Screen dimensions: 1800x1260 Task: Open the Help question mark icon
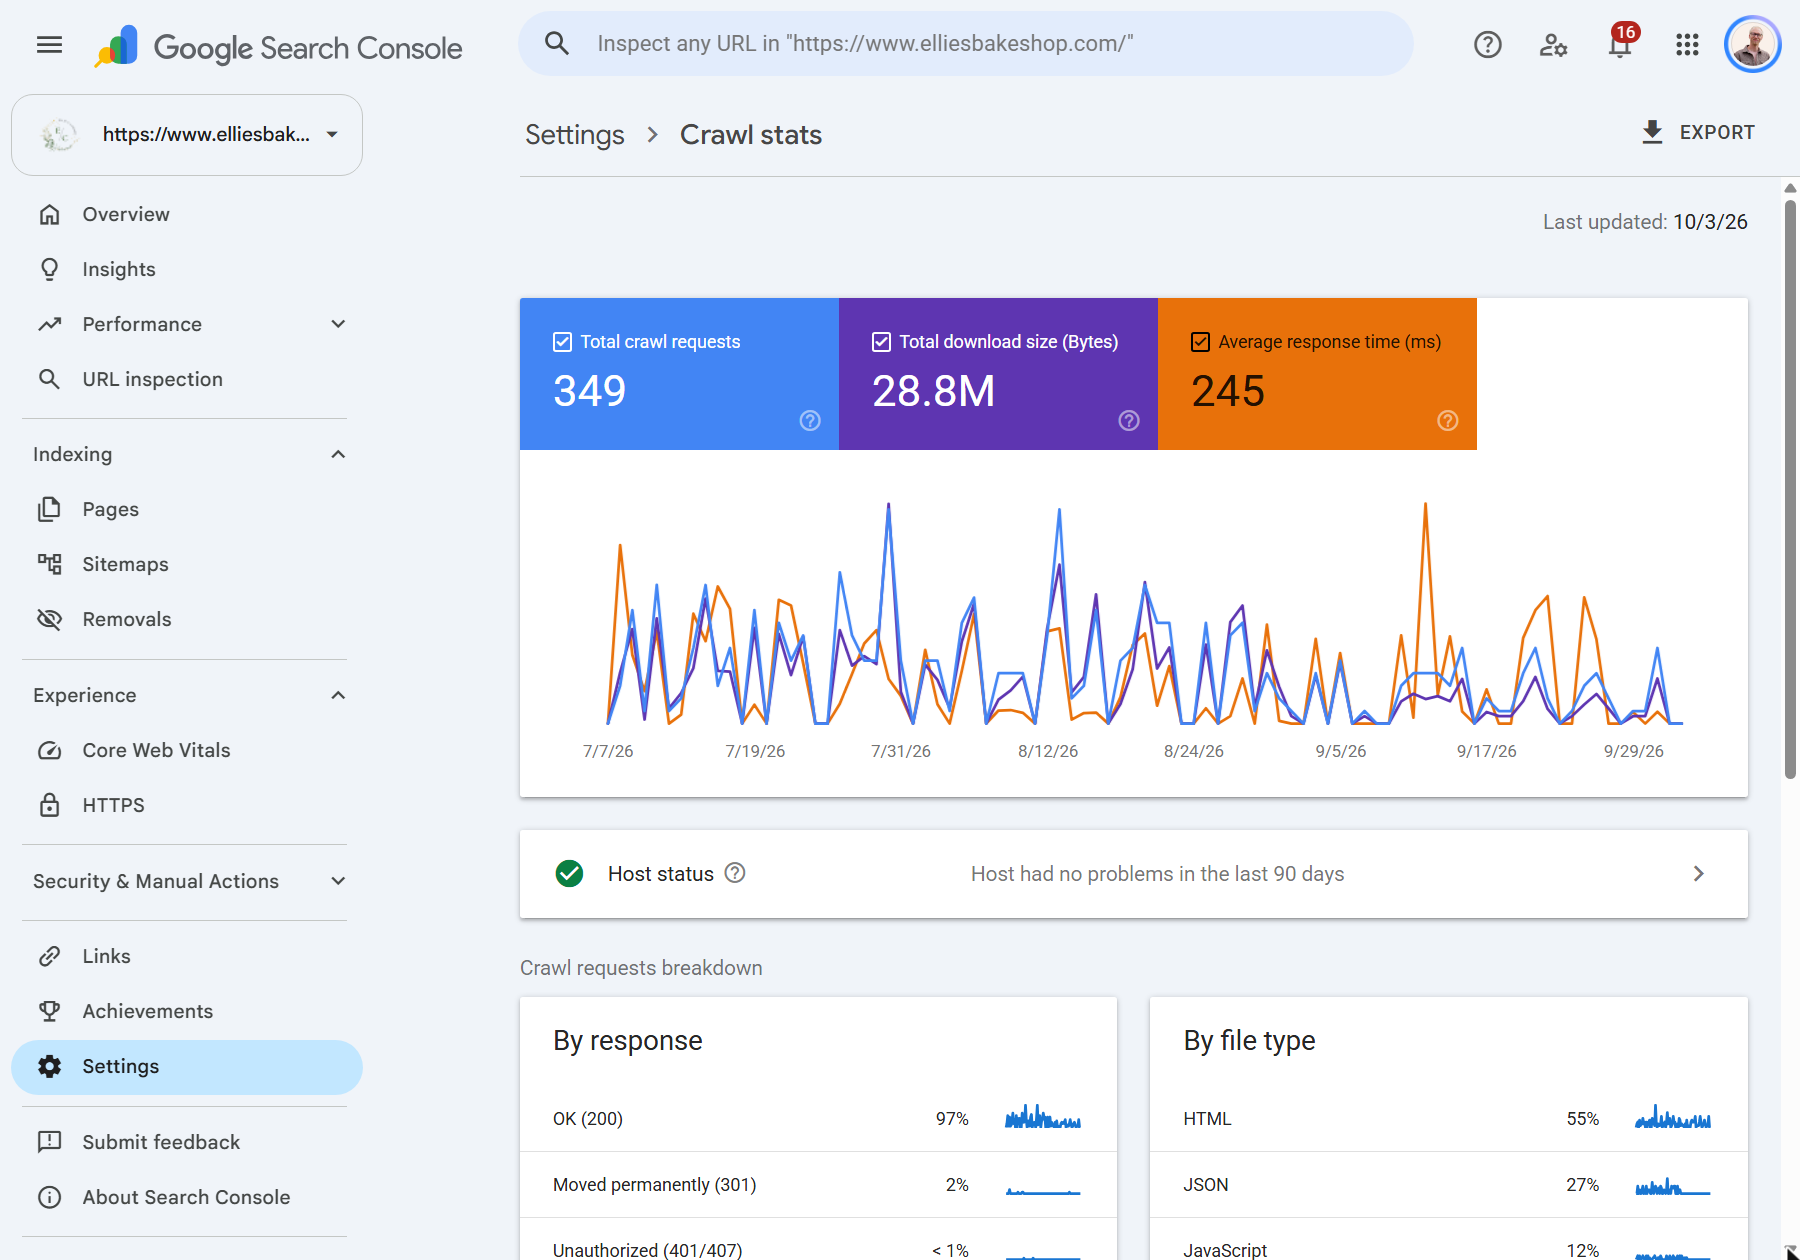pyautogui.click(x=1487, y=44)
